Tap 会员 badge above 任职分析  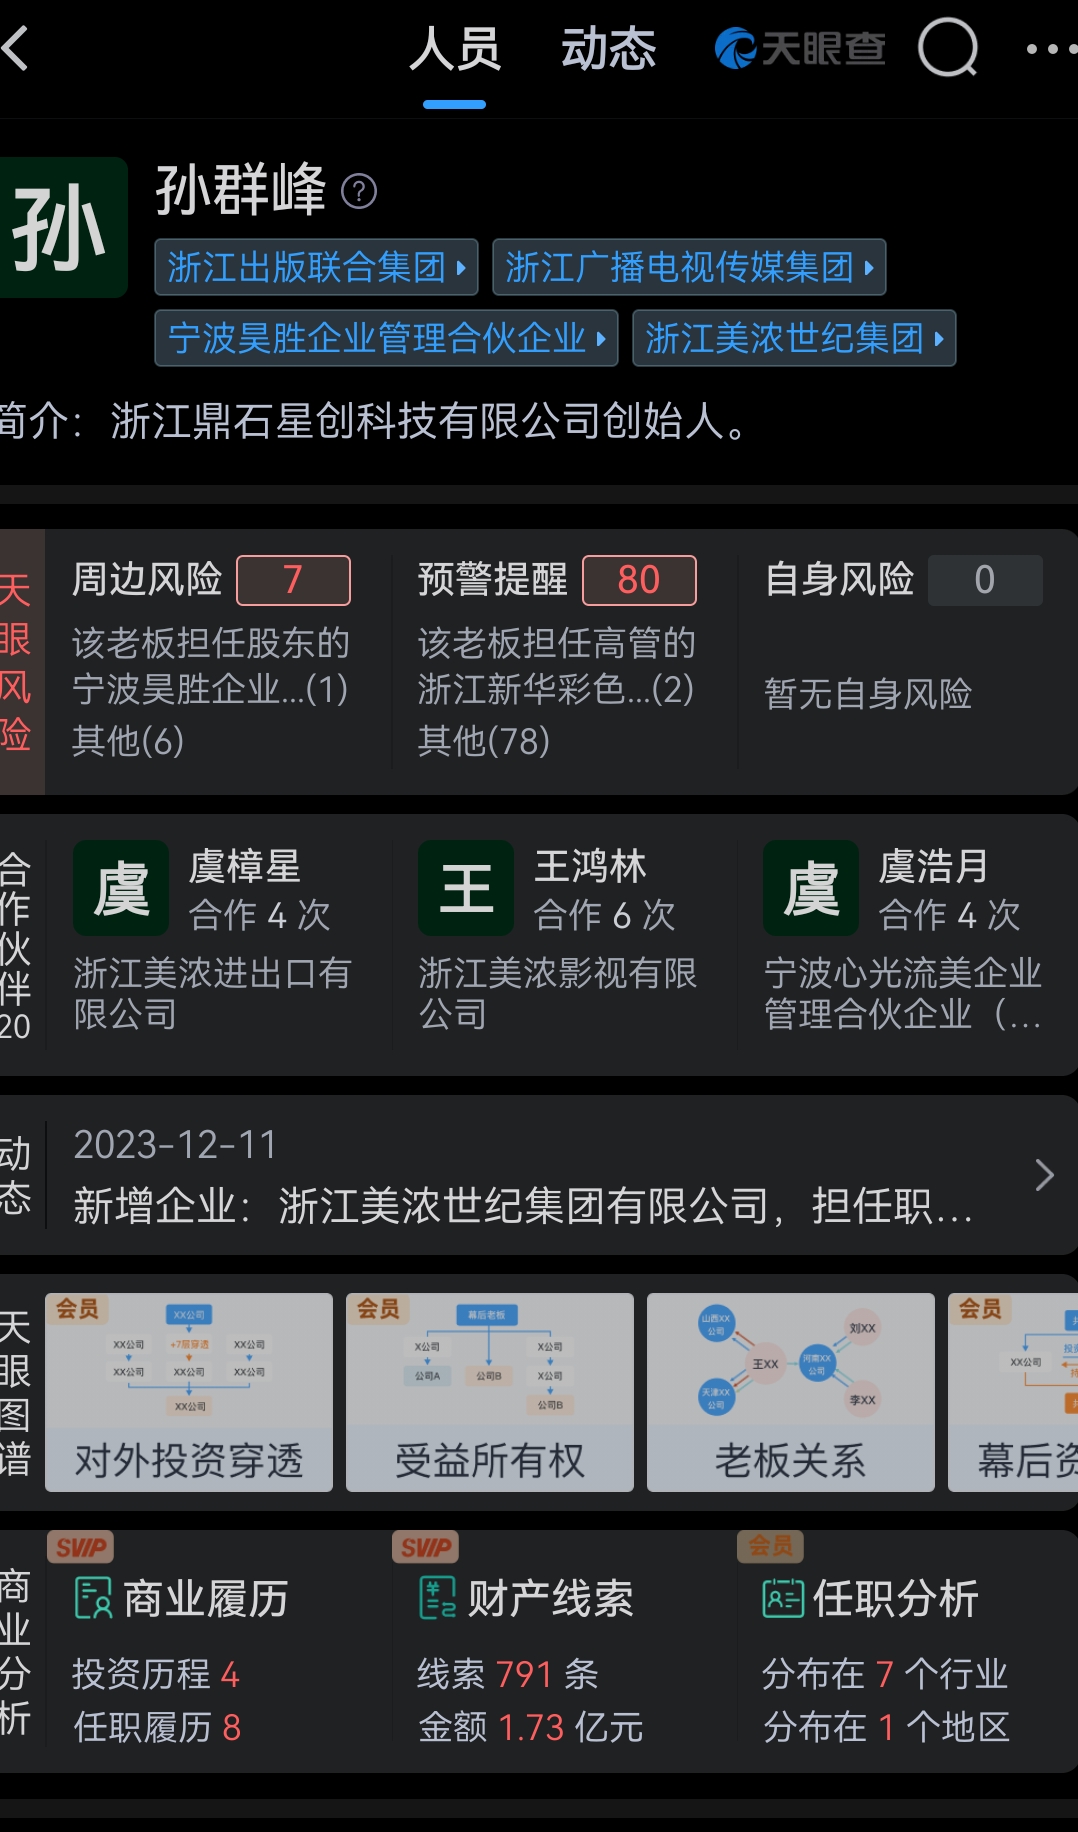coord(770,1546)
